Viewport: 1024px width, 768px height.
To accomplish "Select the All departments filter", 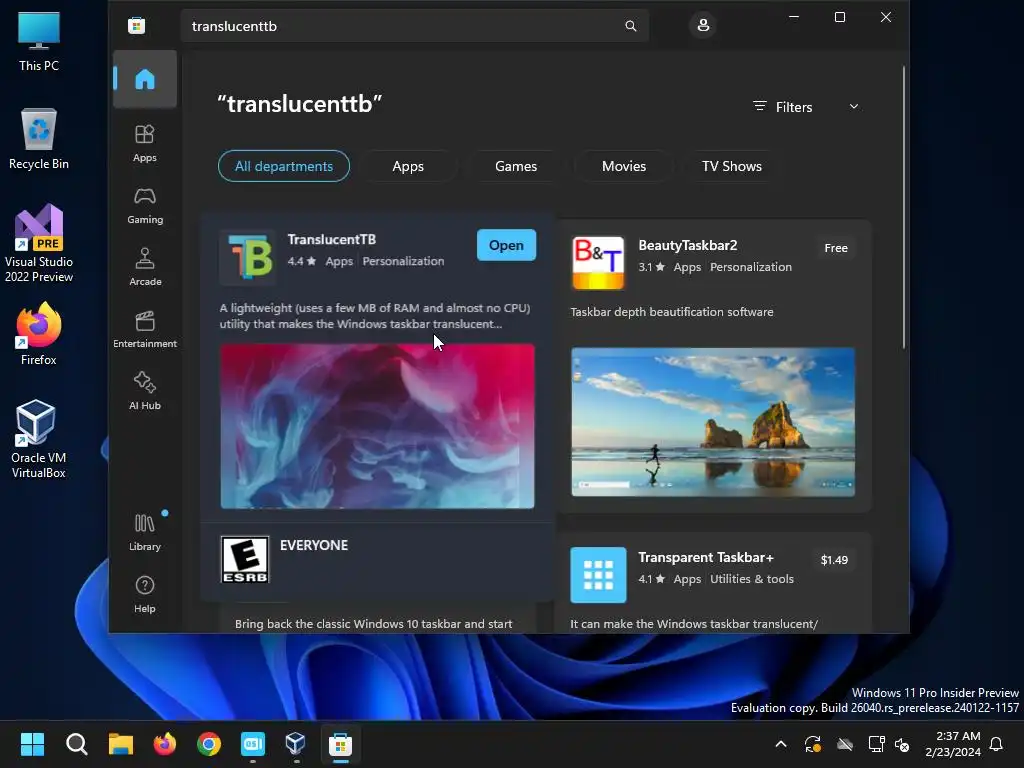I will [x=284, y=167].
